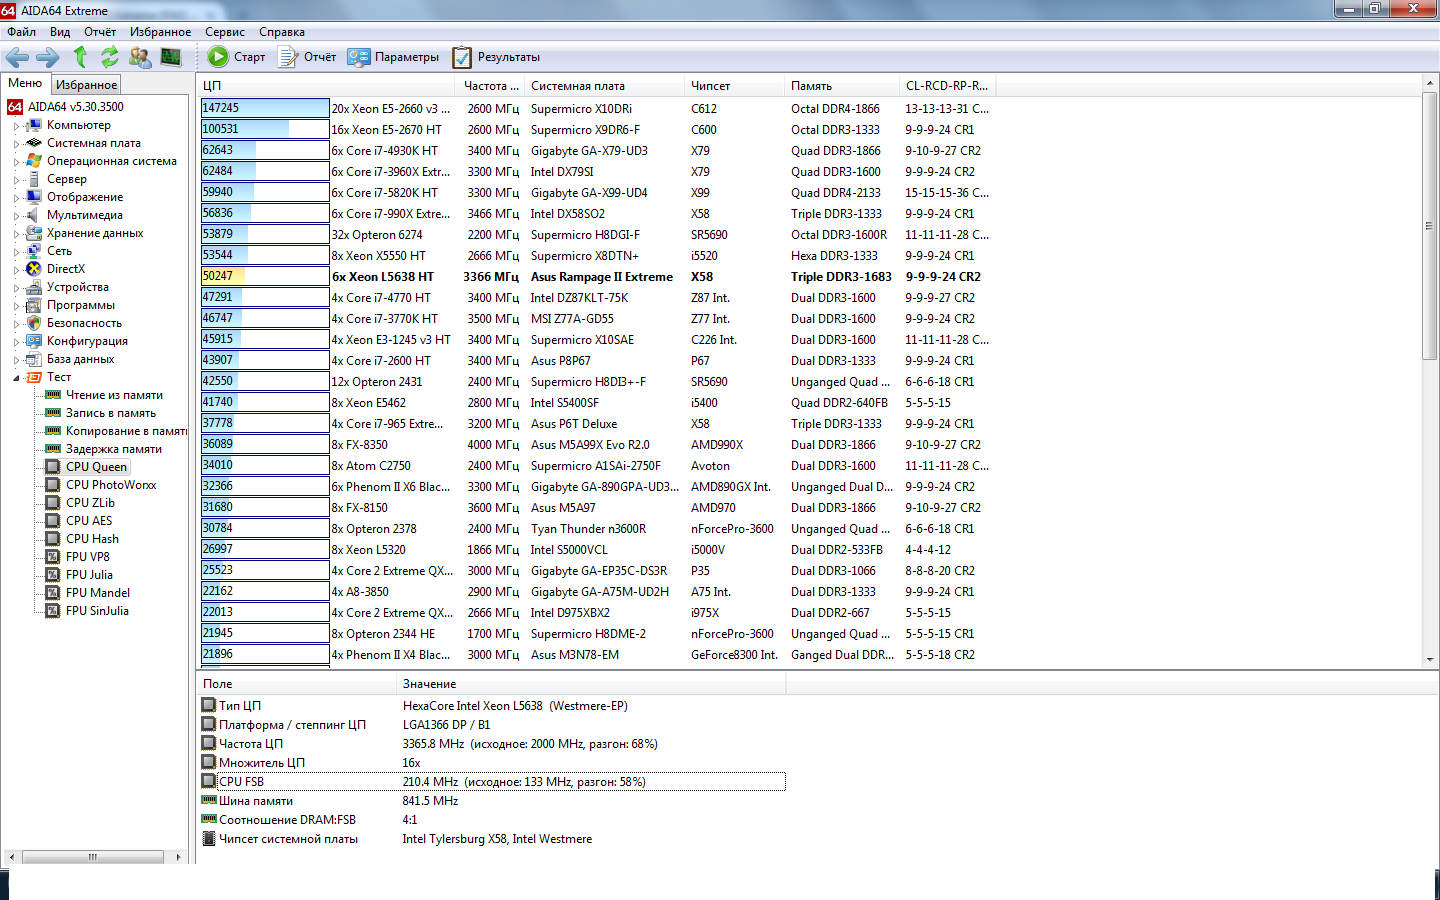
Task: Select the 20x Xeon E5-2660 v3 result row
Action: click(598, 109)
